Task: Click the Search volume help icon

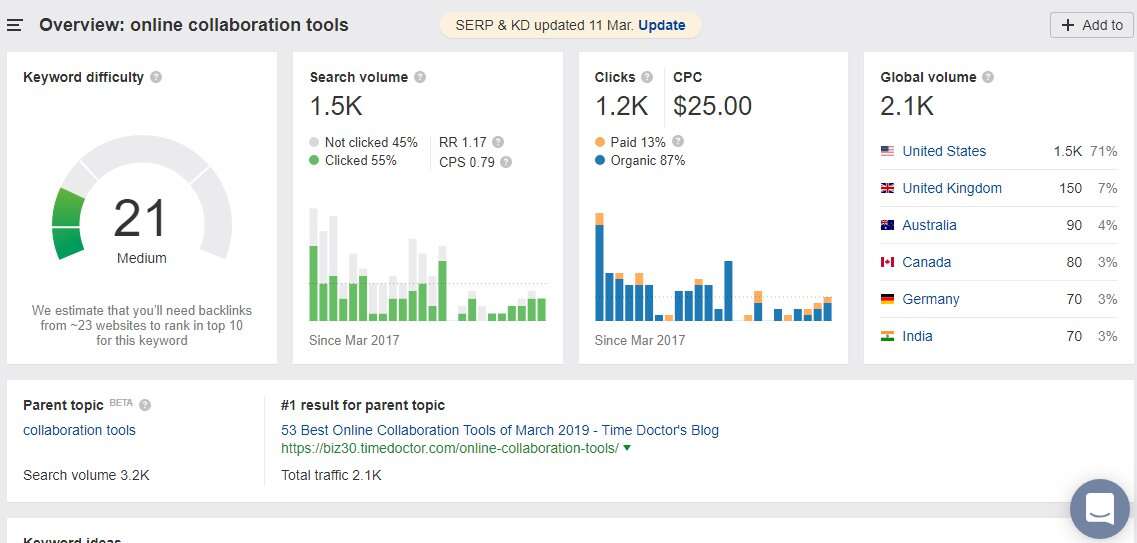Action: coord(420,78)
